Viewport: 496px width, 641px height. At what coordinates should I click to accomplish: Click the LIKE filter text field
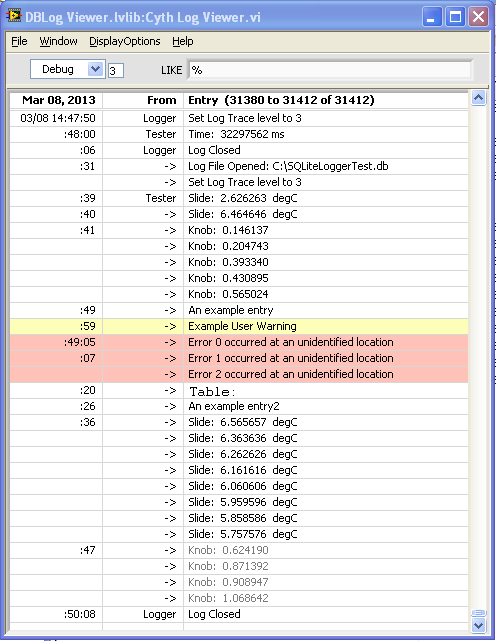coord(330,70)
